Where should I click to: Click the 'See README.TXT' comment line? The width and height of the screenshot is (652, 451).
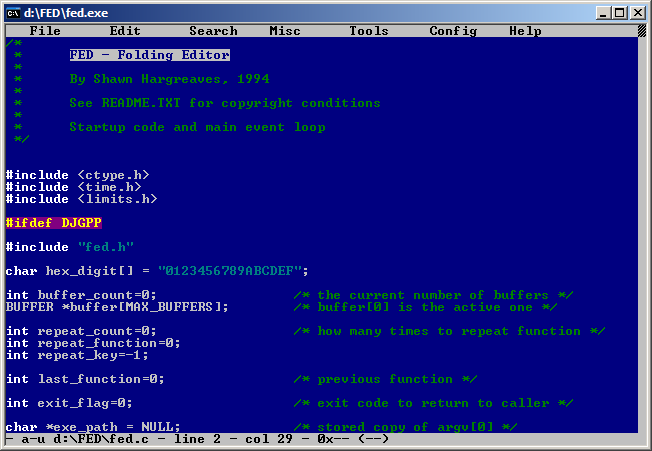pos(224,103)
